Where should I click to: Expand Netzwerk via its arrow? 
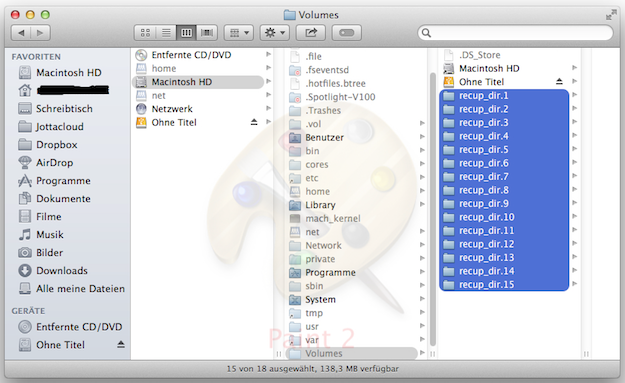pyautogui.click(x=268, y=108)
